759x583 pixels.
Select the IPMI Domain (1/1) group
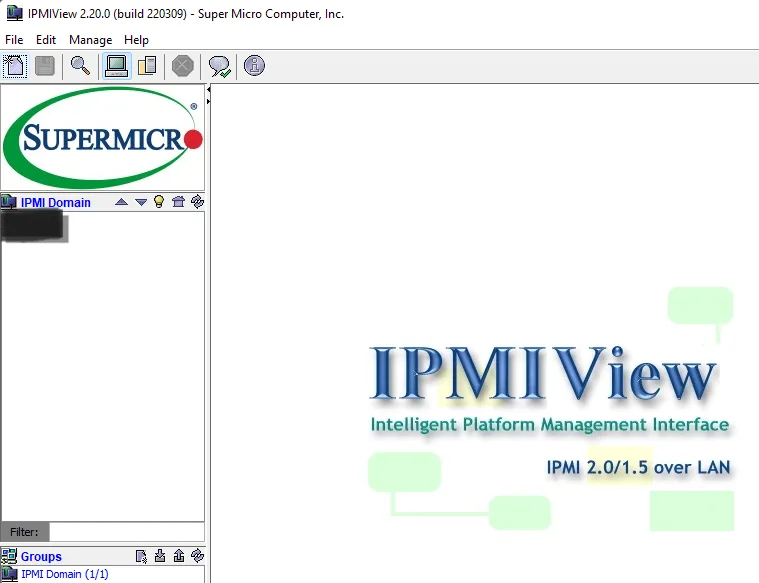coord(64,574)
